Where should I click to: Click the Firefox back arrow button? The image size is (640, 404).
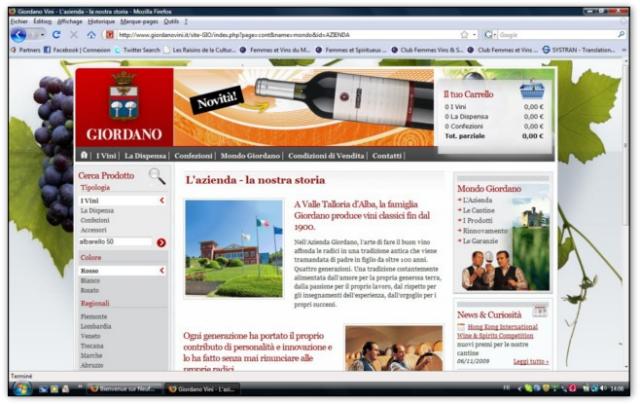18,35
